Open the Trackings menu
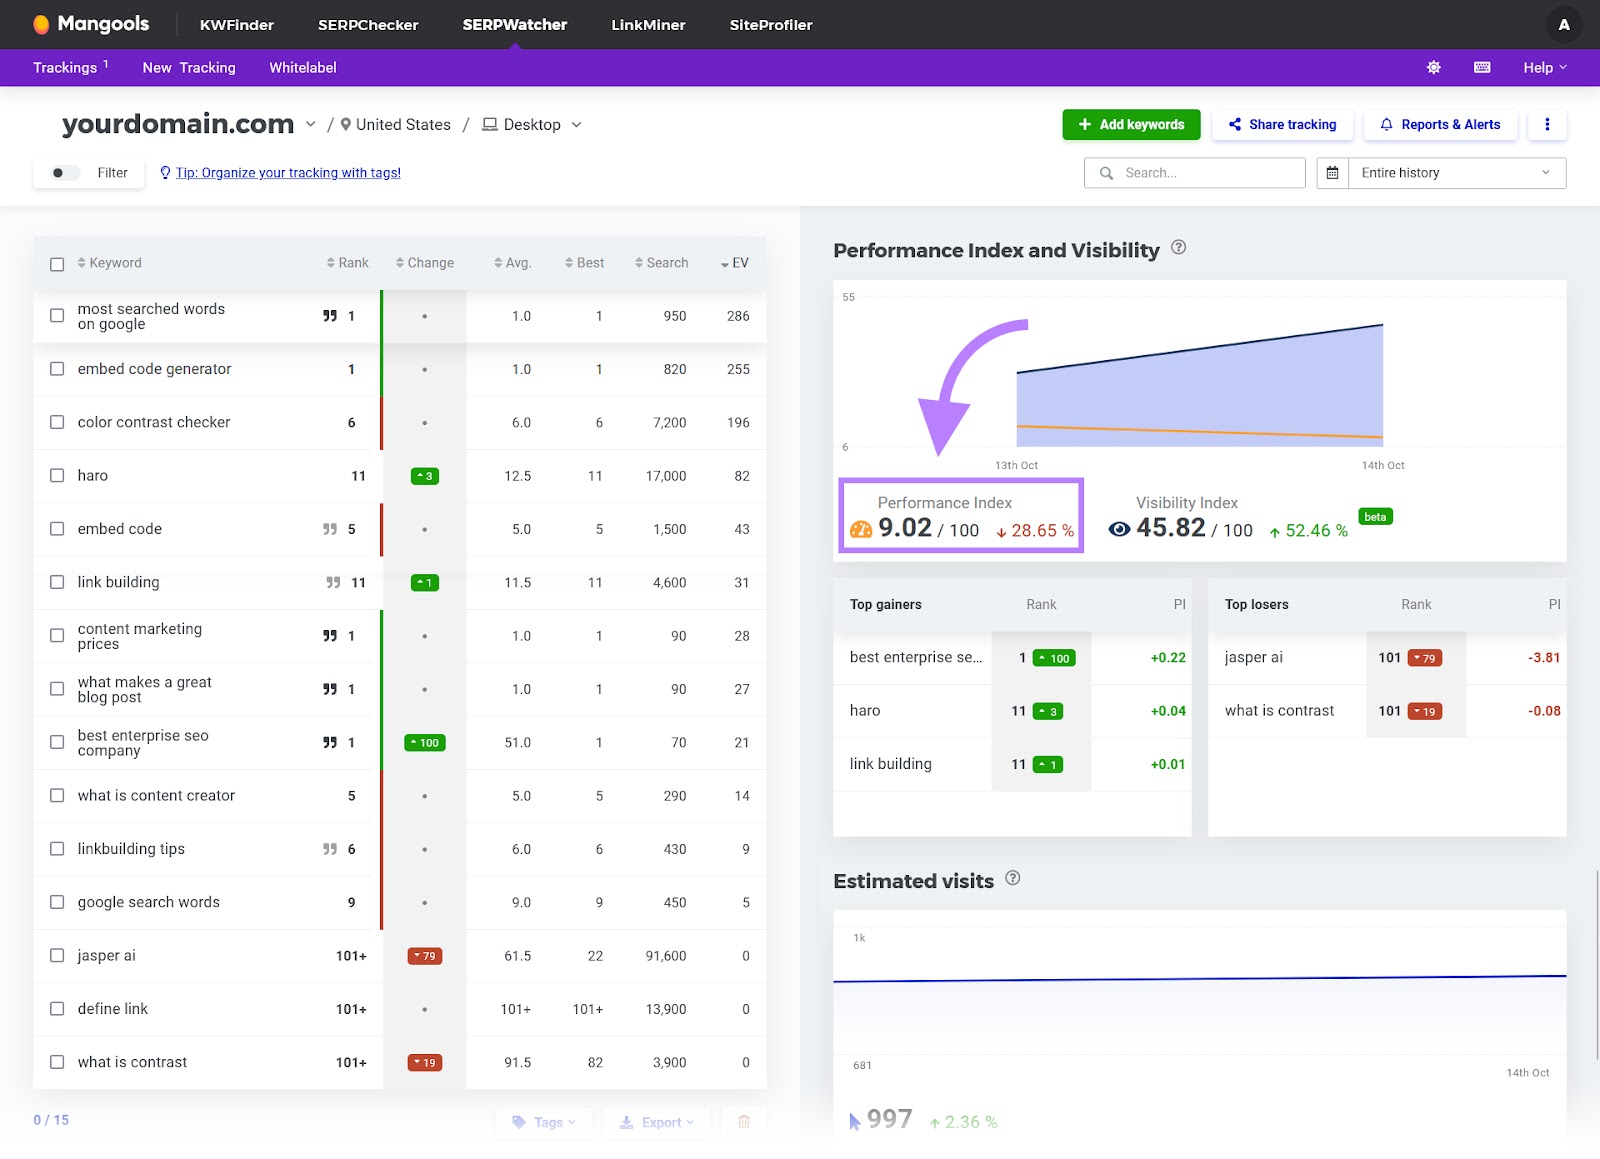The height and width of the screenshot is (1159, 1600). 64,67
